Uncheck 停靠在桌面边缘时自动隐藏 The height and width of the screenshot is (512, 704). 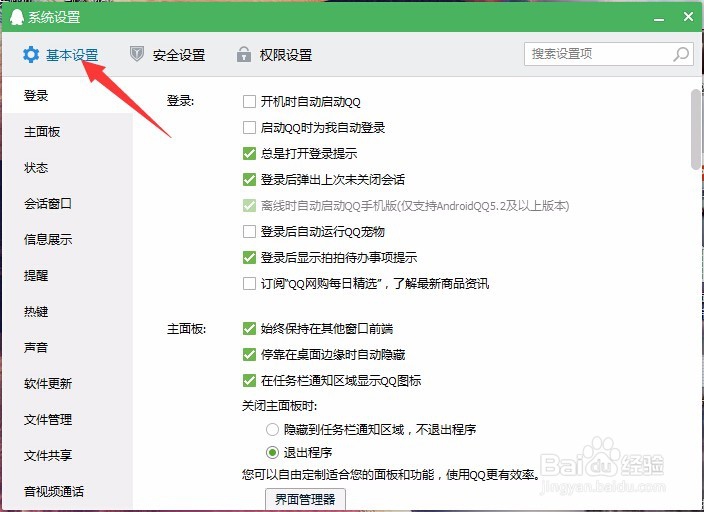click(249, 355)
